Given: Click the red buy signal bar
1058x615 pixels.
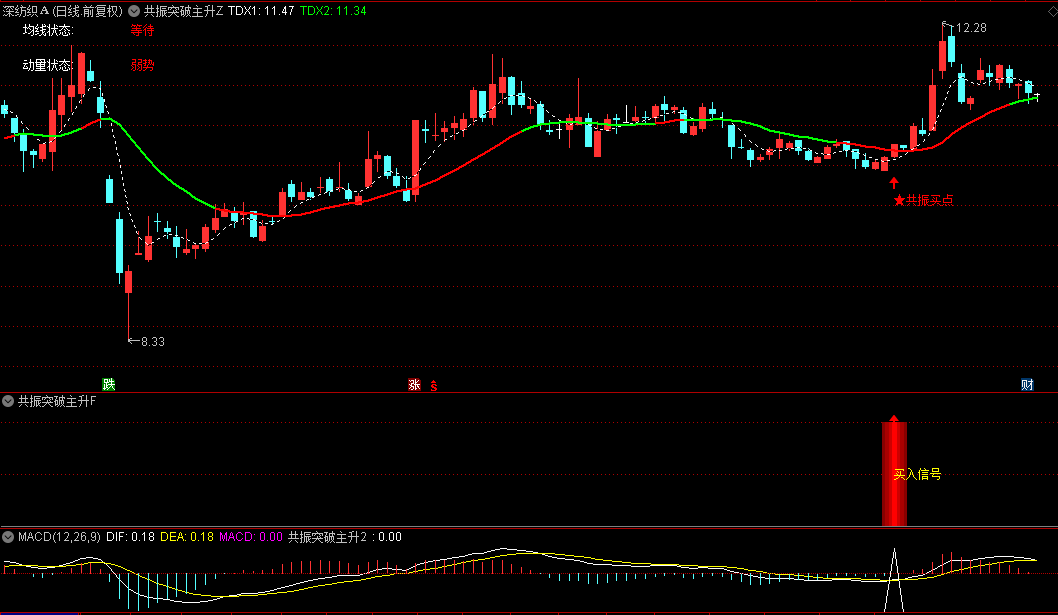Looking at the screenshot, I should point(894,473).
